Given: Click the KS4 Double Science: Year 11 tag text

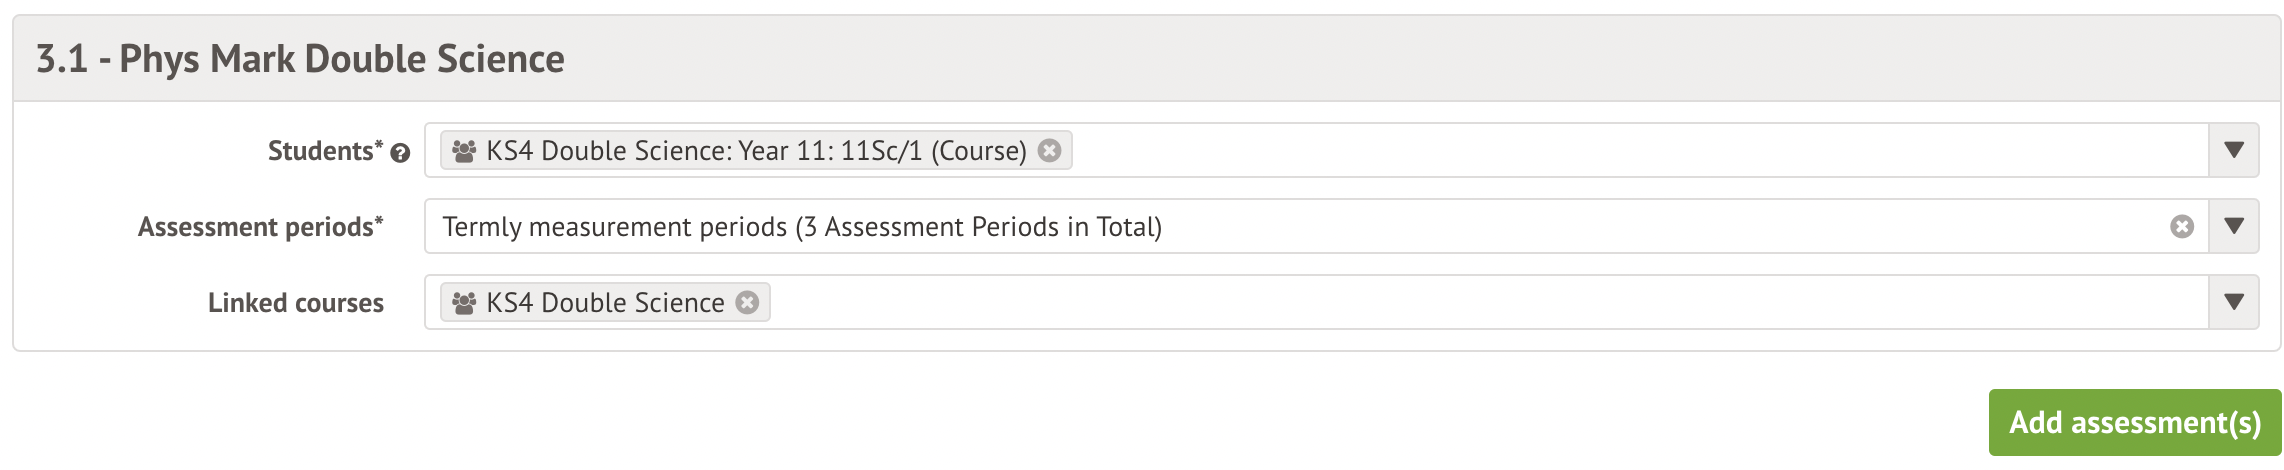Looking at the screenshot, I should (756, 151).
